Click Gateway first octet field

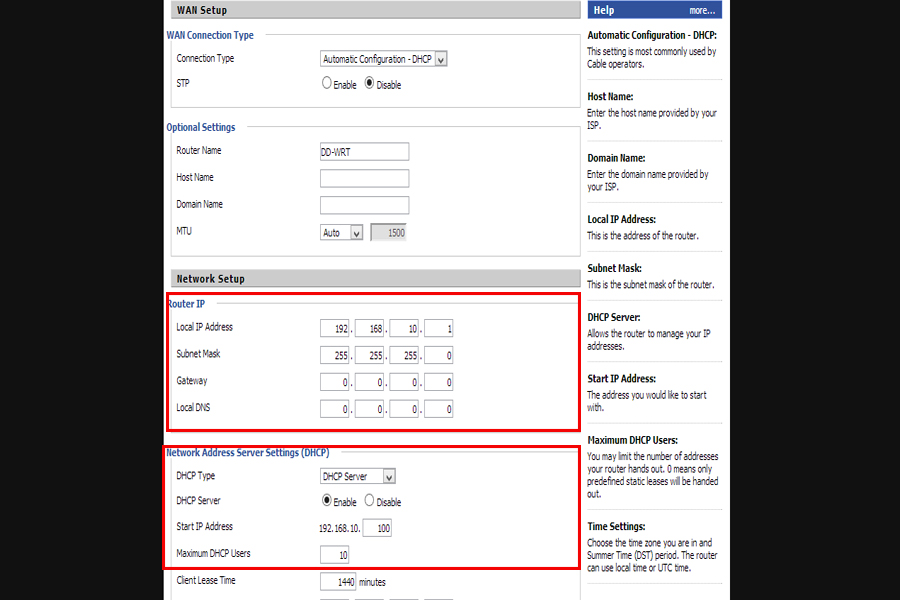click(x=335, y=382)
